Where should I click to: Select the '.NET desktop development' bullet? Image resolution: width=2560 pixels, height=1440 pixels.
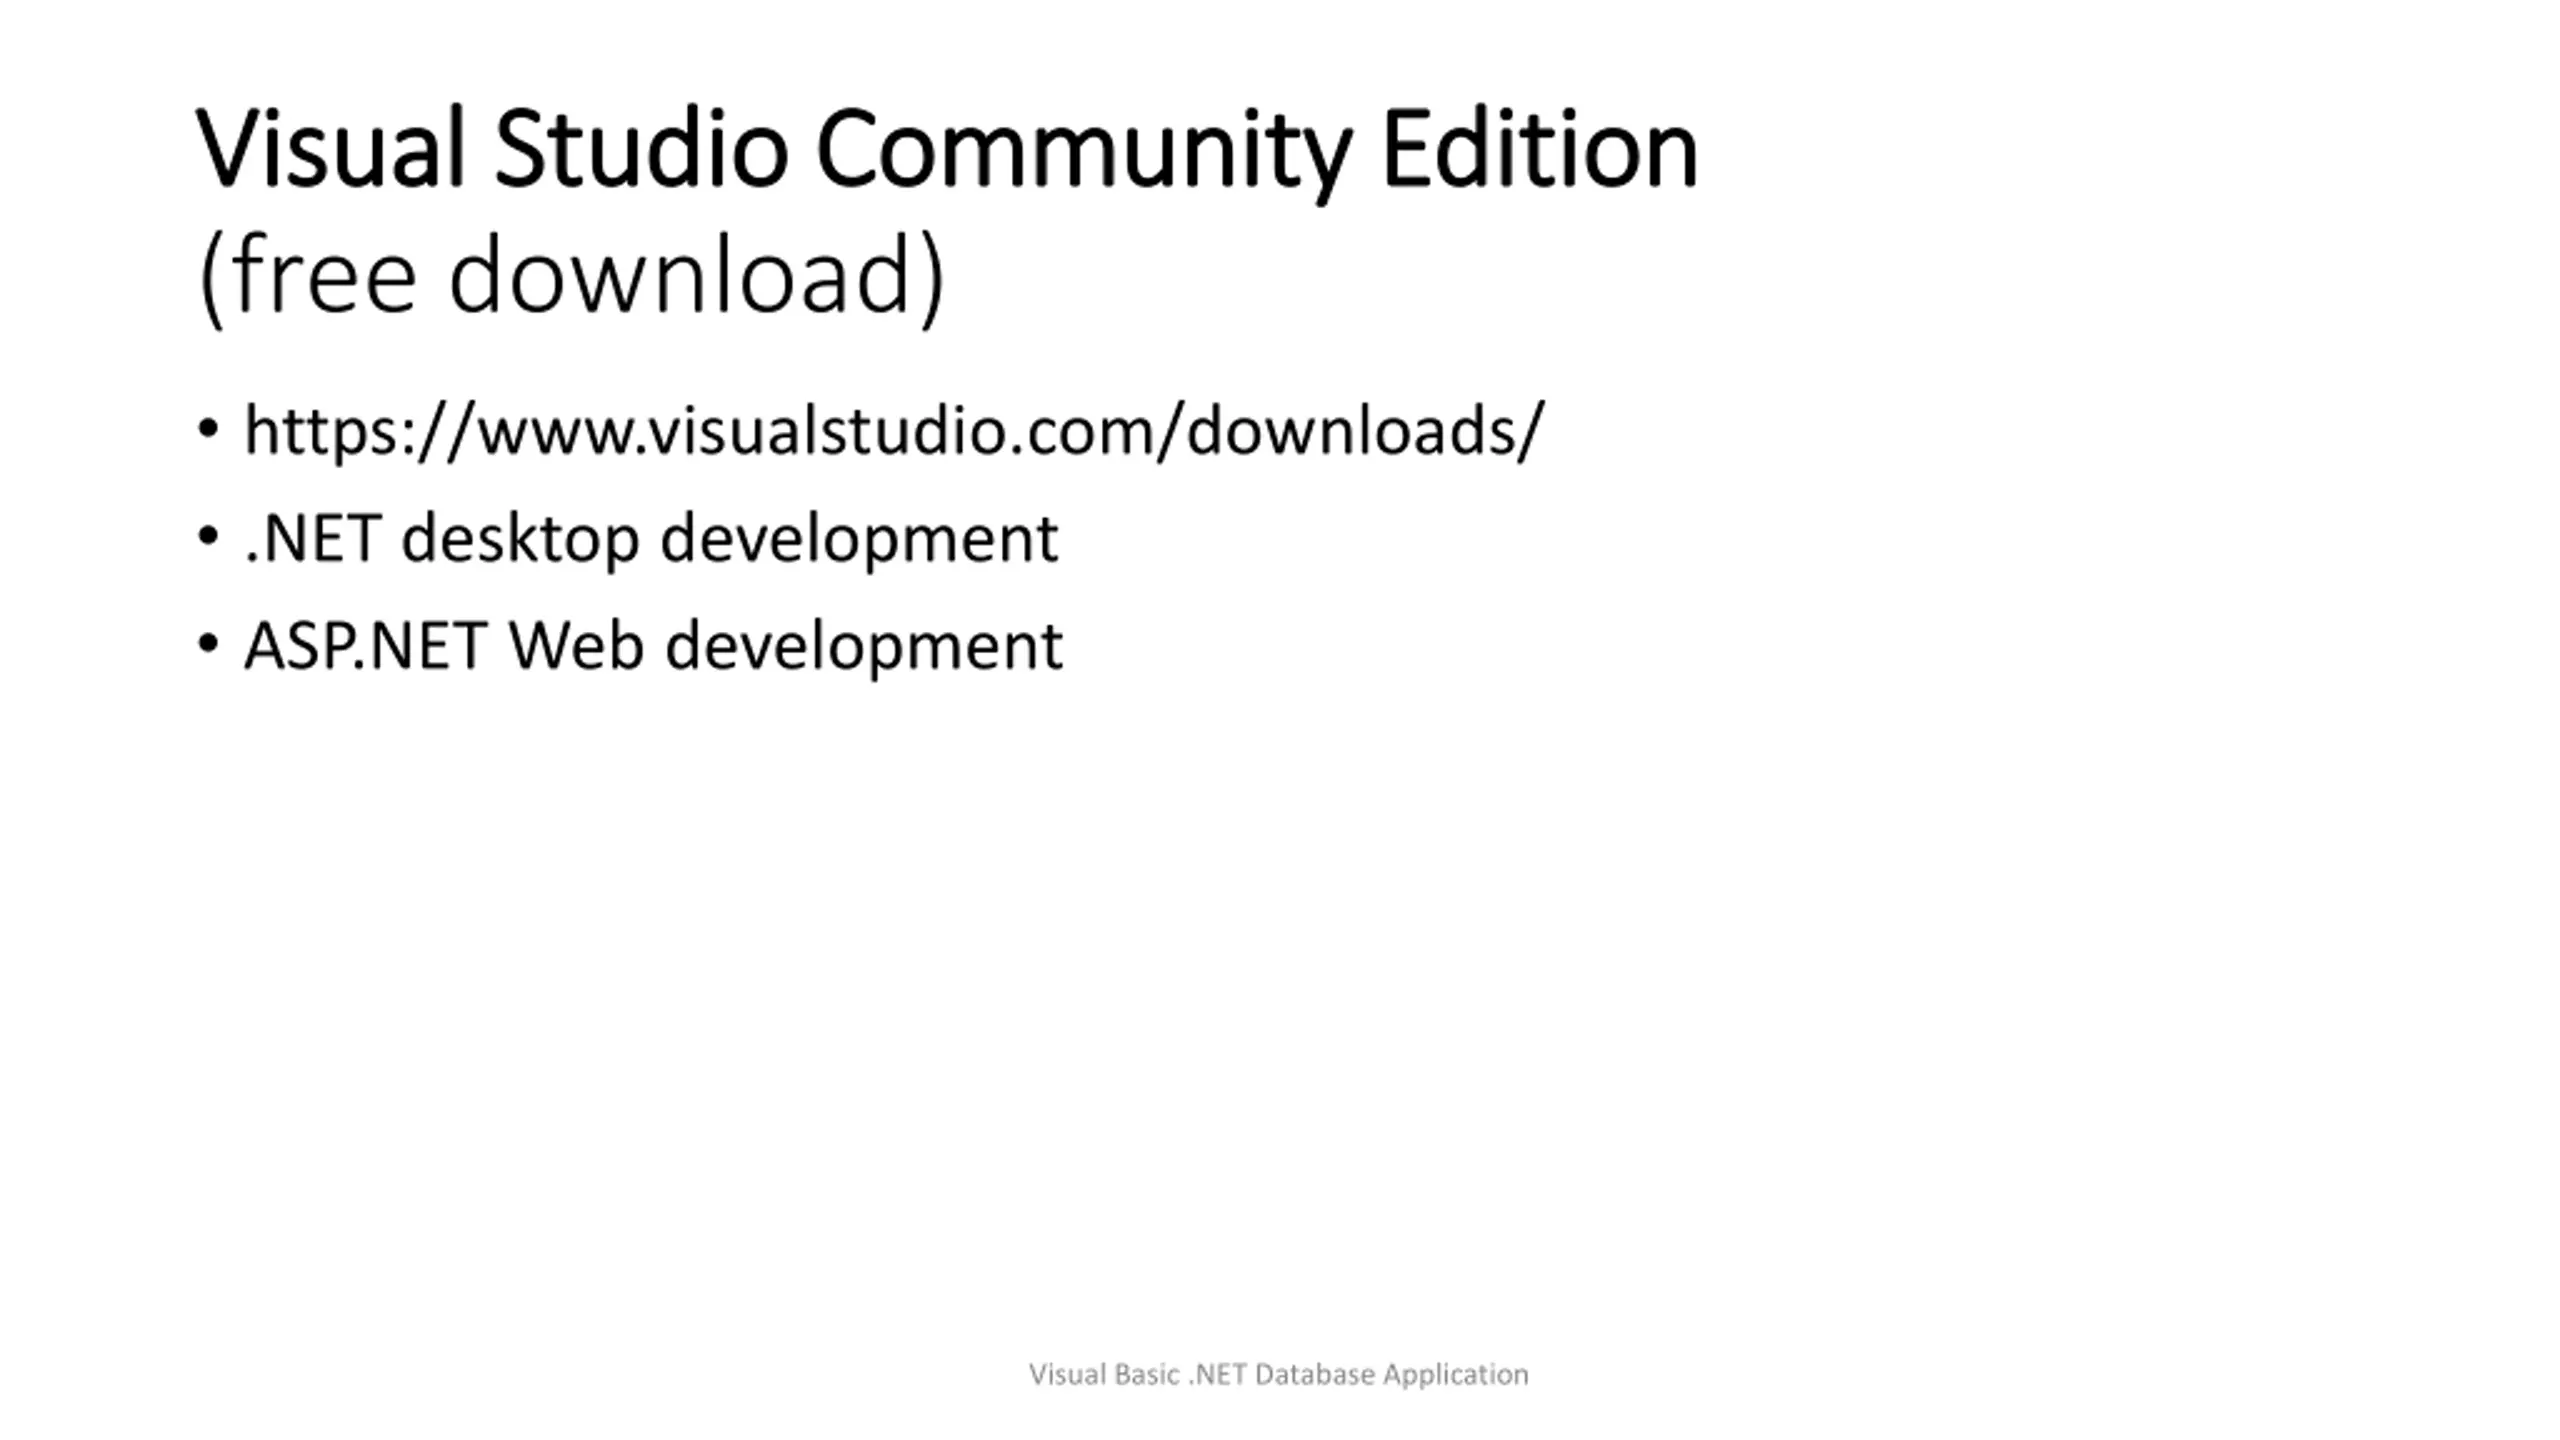click(x=651, y=539)
